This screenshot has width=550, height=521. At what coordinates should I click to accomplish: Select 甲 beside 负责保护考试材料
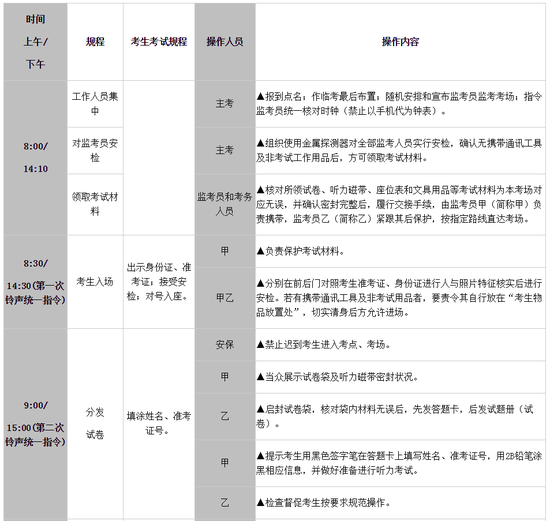pos(225,251)
